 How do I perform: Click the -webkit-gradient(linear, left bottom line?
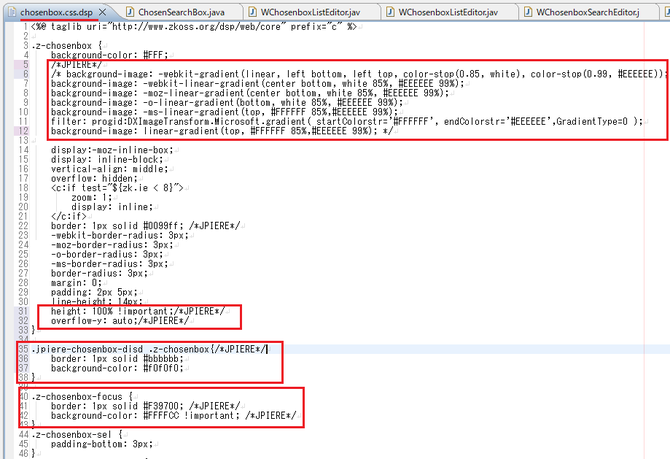[359, 74]
